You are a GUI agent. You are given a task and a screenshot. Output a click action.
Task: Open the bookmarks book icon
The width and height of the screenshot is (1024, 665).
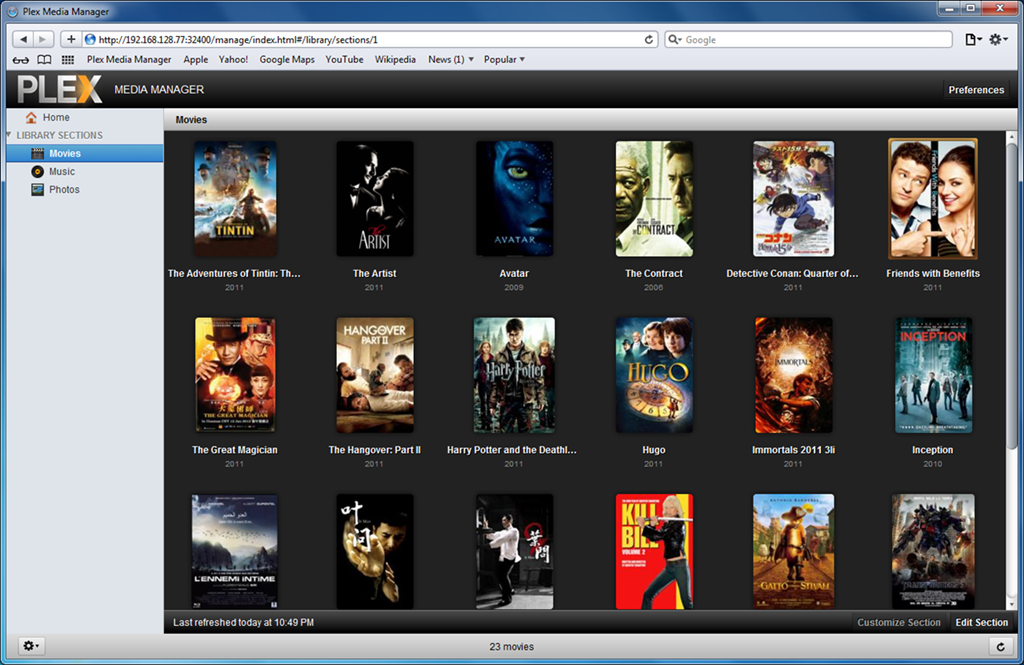tap(44, 59)
